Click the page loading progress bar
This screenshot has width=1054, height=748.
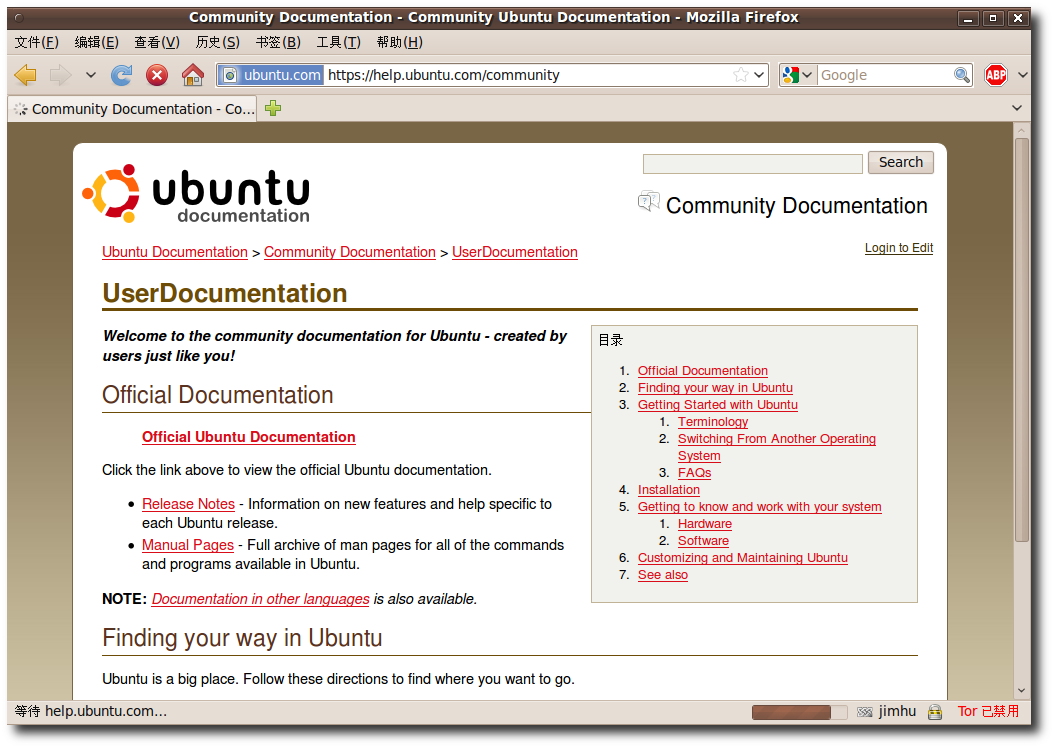pyautogui.click(x=799, y=712)
